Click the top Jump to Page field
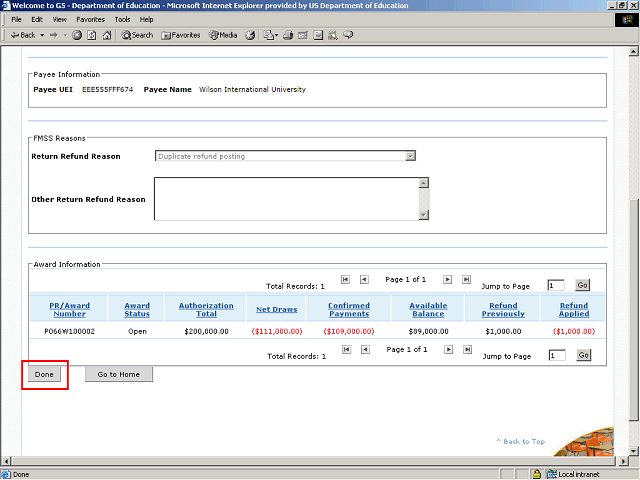The height and width of the screenshot is (480, 640). (556, 286)
